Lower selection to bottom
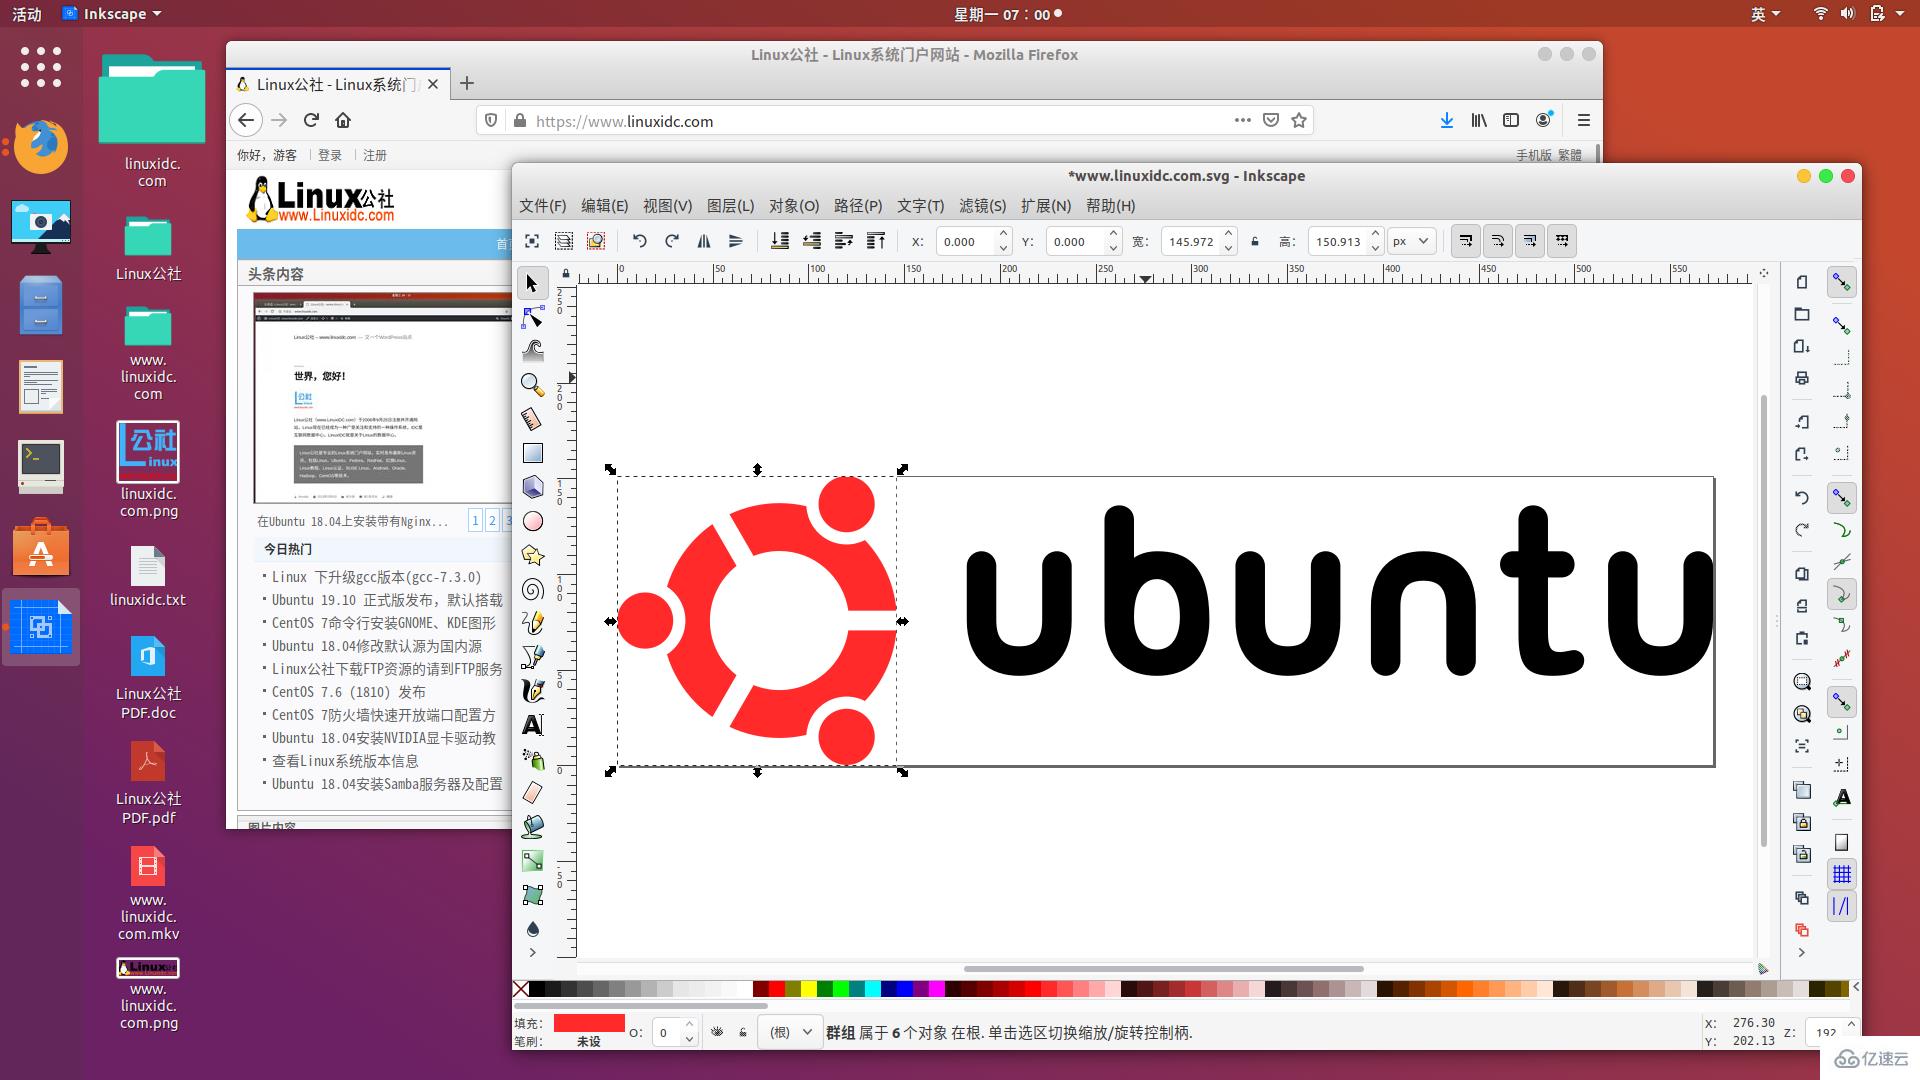 (780, 241)
